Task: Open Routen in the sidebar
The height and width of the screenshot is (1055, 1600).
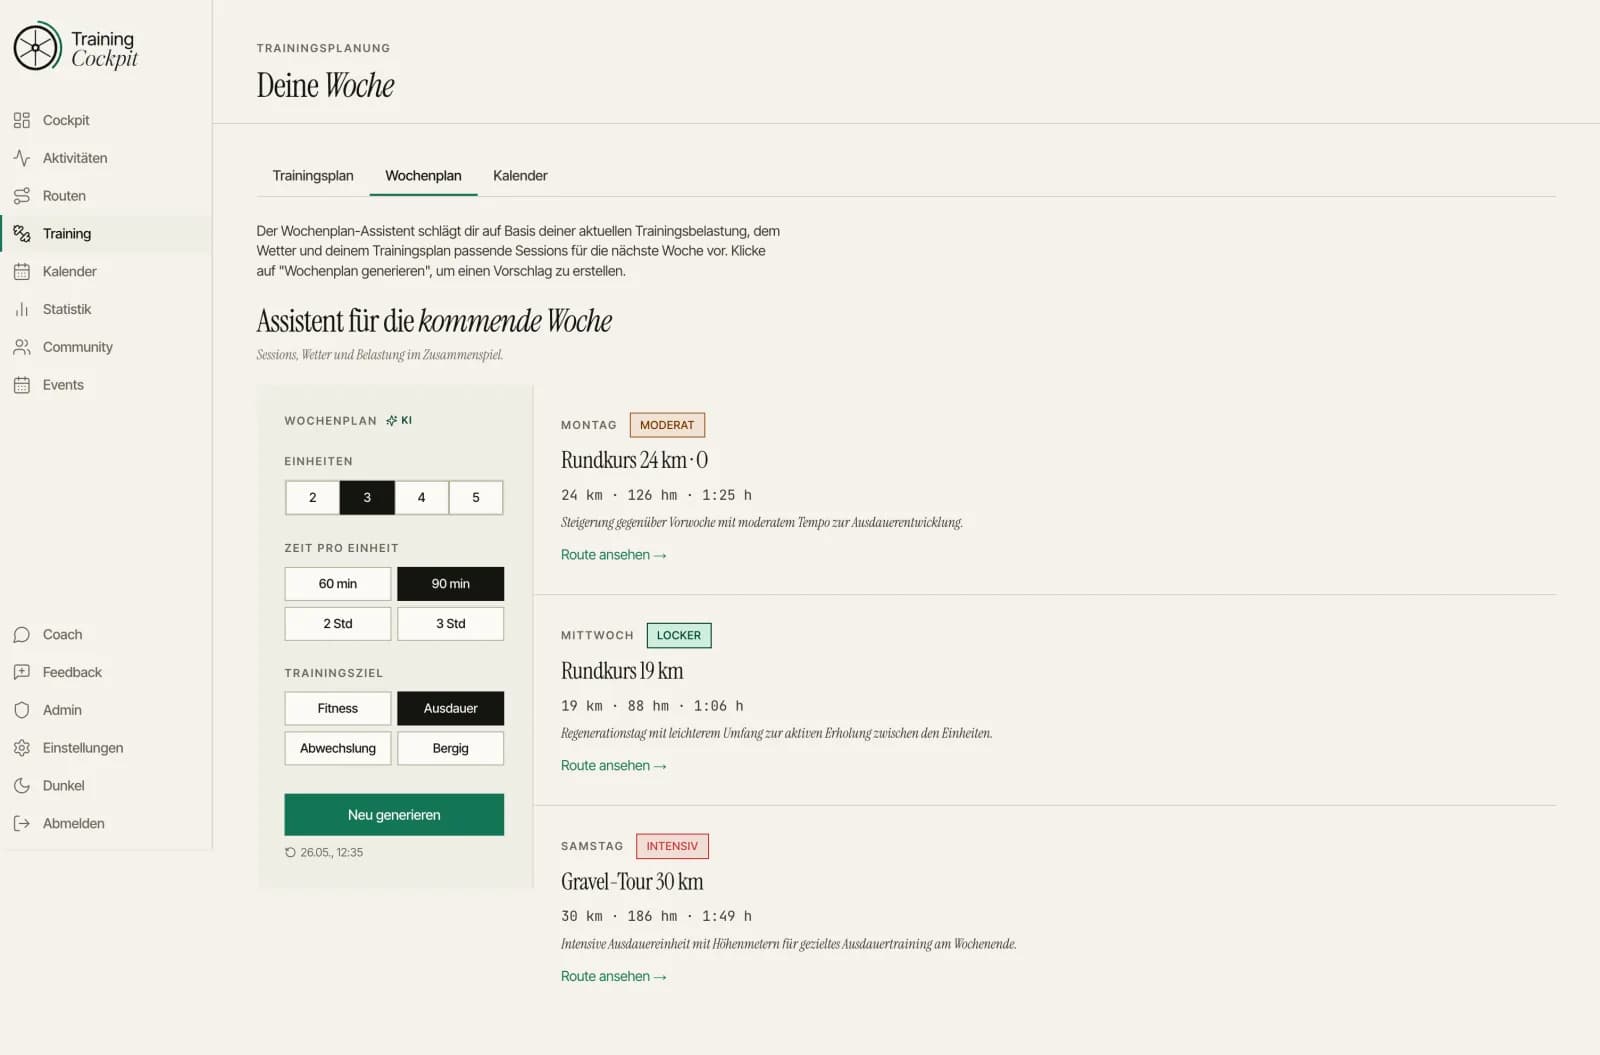Action: [x=106, y=196]
